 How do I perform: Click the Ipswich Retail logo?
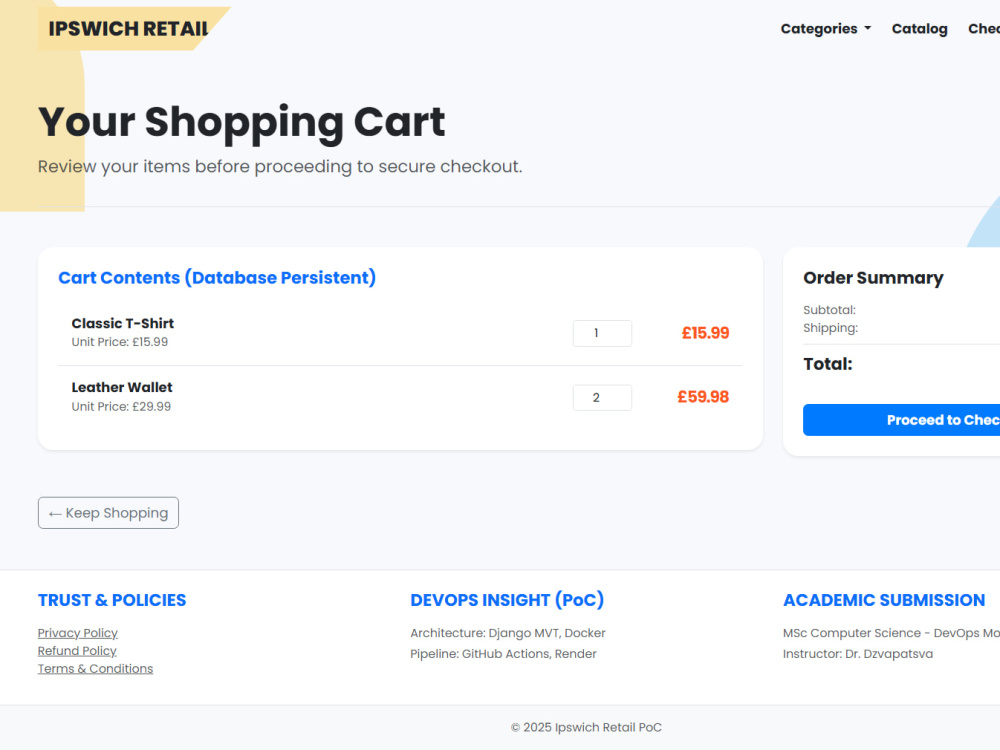[128, 29]
